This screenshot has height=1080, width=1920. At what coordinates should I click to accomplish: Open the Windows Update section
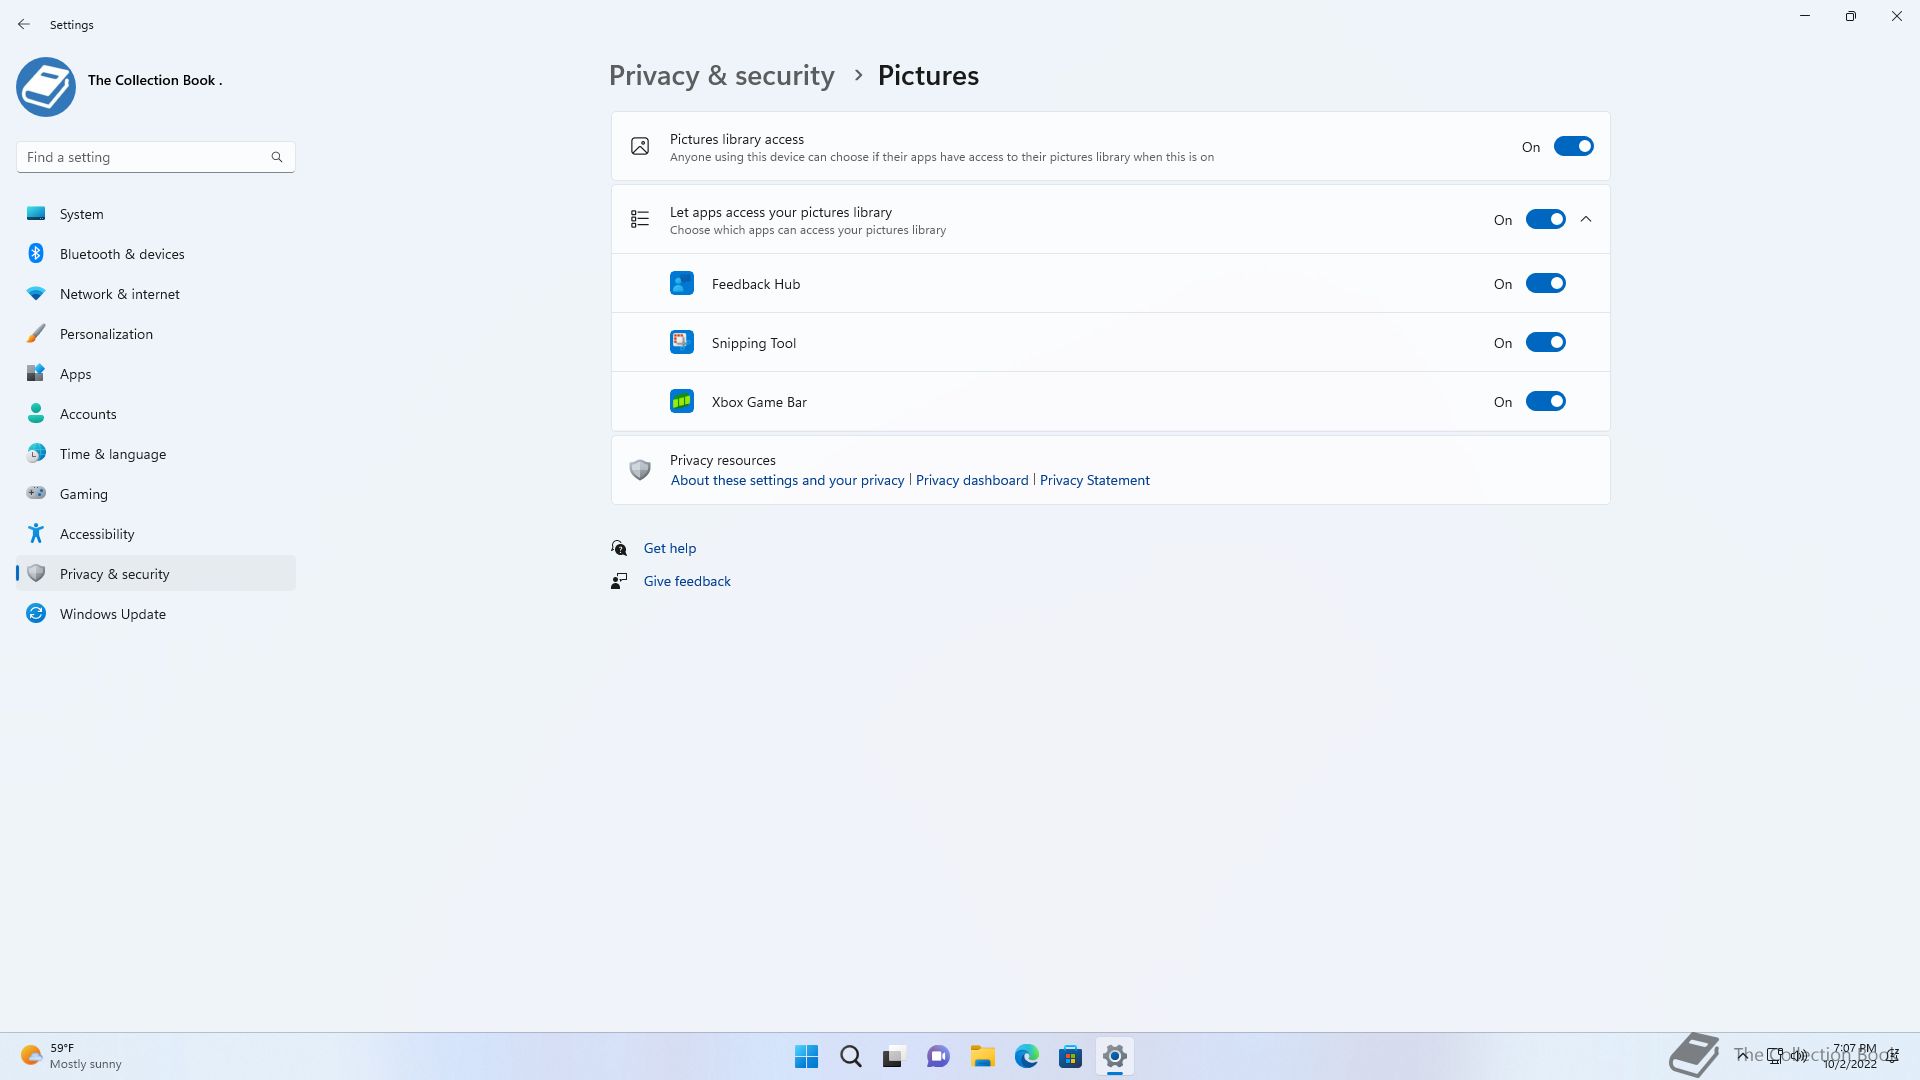pos(112,614)
